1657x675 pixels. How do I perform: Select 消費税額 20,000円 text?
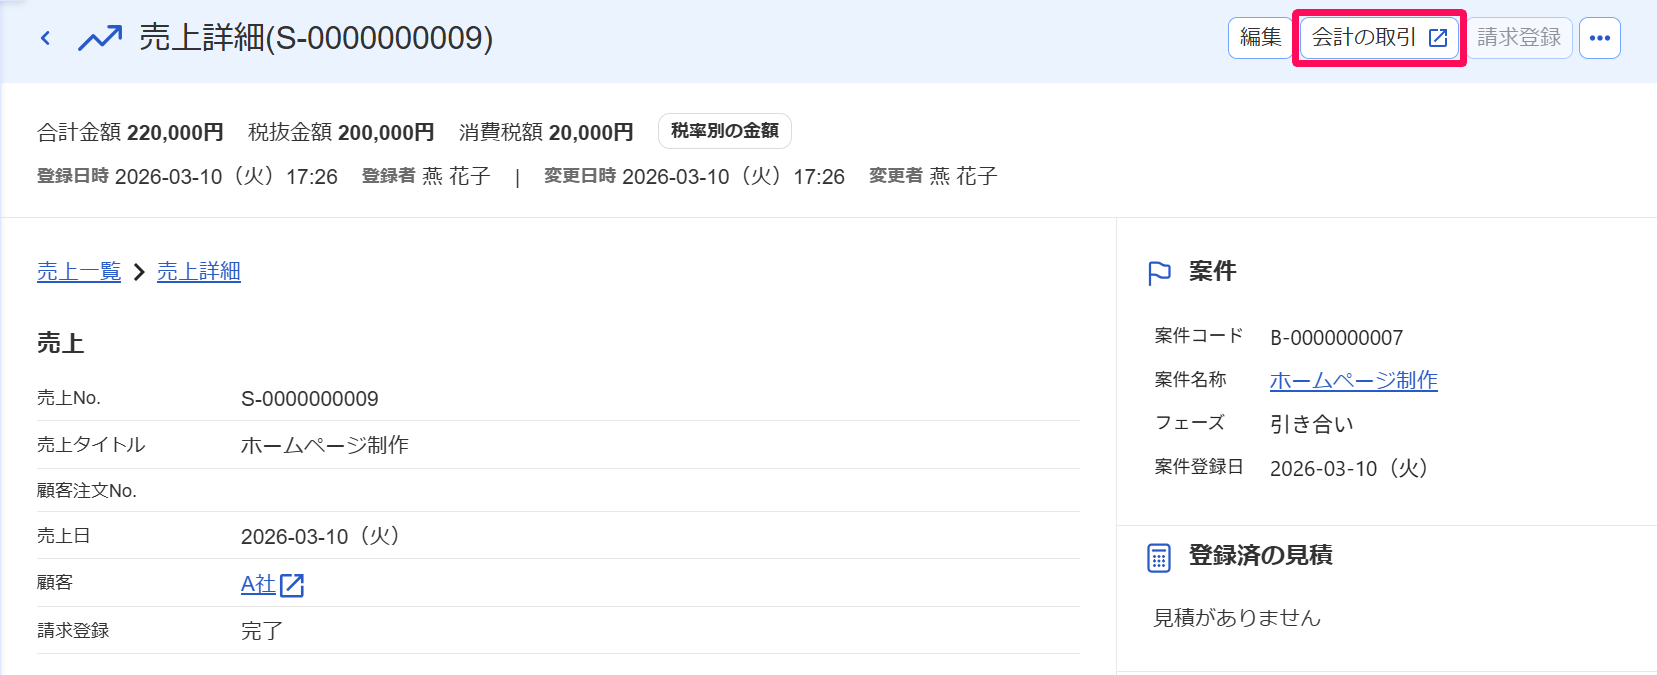[546, 132]
